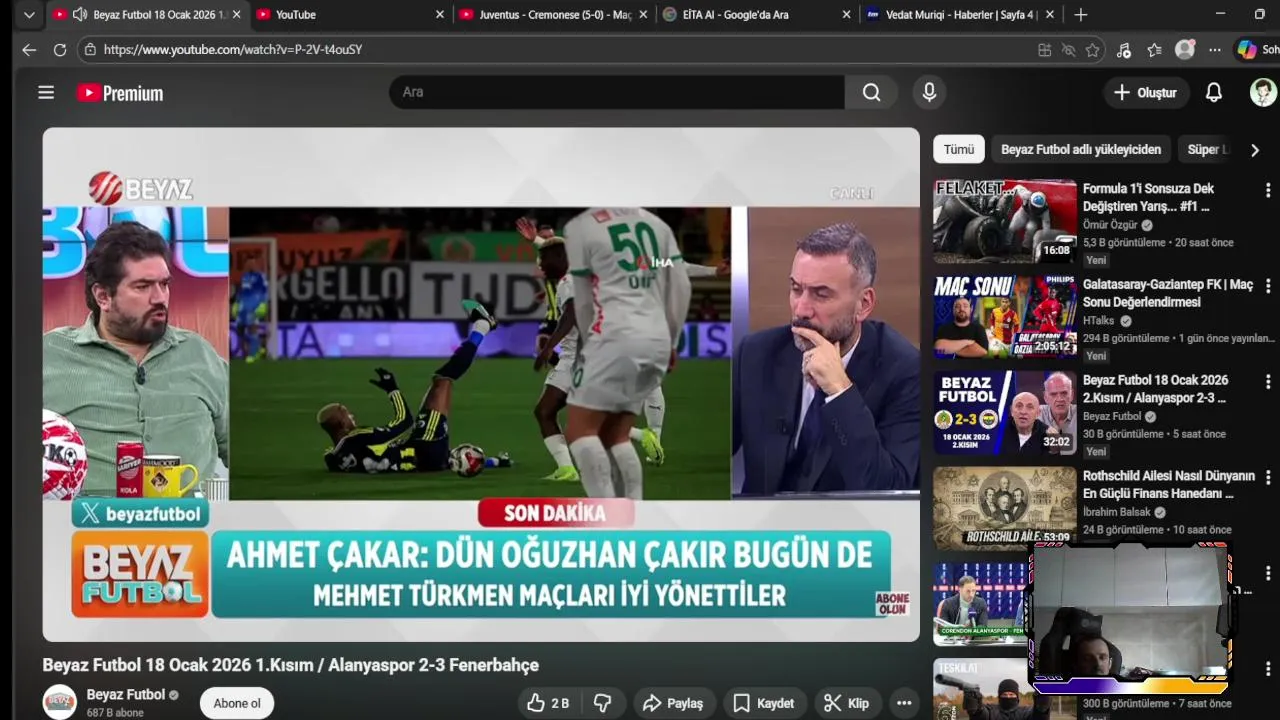The image size is (1280, 720).
Task: Open the İbrahim Balsak channel link
Action: [x=1117, y=512]
